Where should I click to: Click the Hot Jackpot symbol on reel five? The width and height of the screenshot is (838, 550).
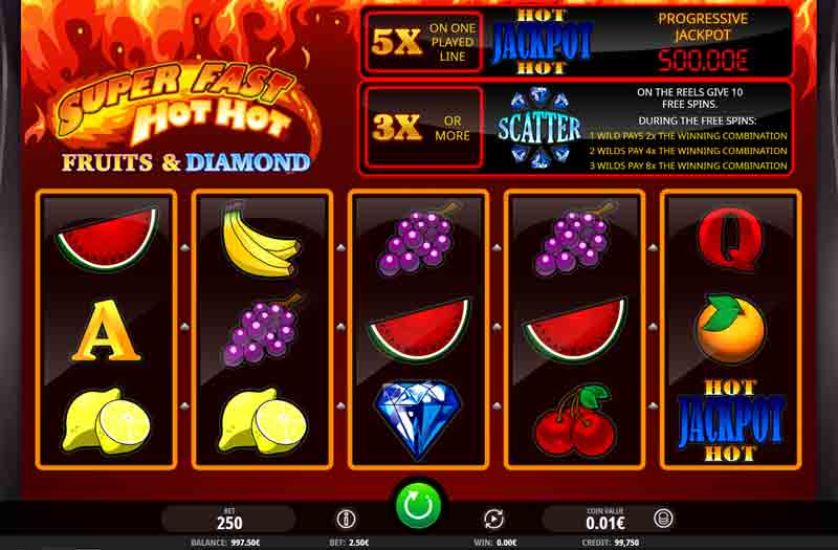[730, 421]
